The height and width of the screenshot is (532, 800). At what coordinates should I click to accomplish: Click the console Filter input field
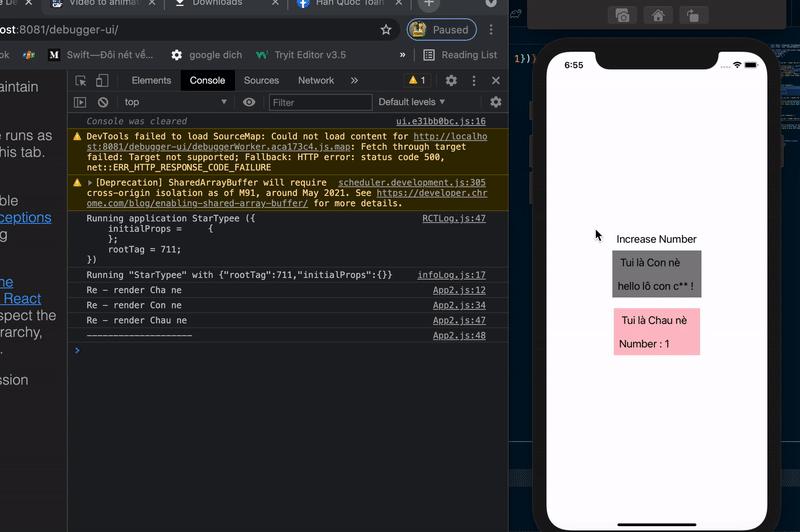[x=320, y=102]
